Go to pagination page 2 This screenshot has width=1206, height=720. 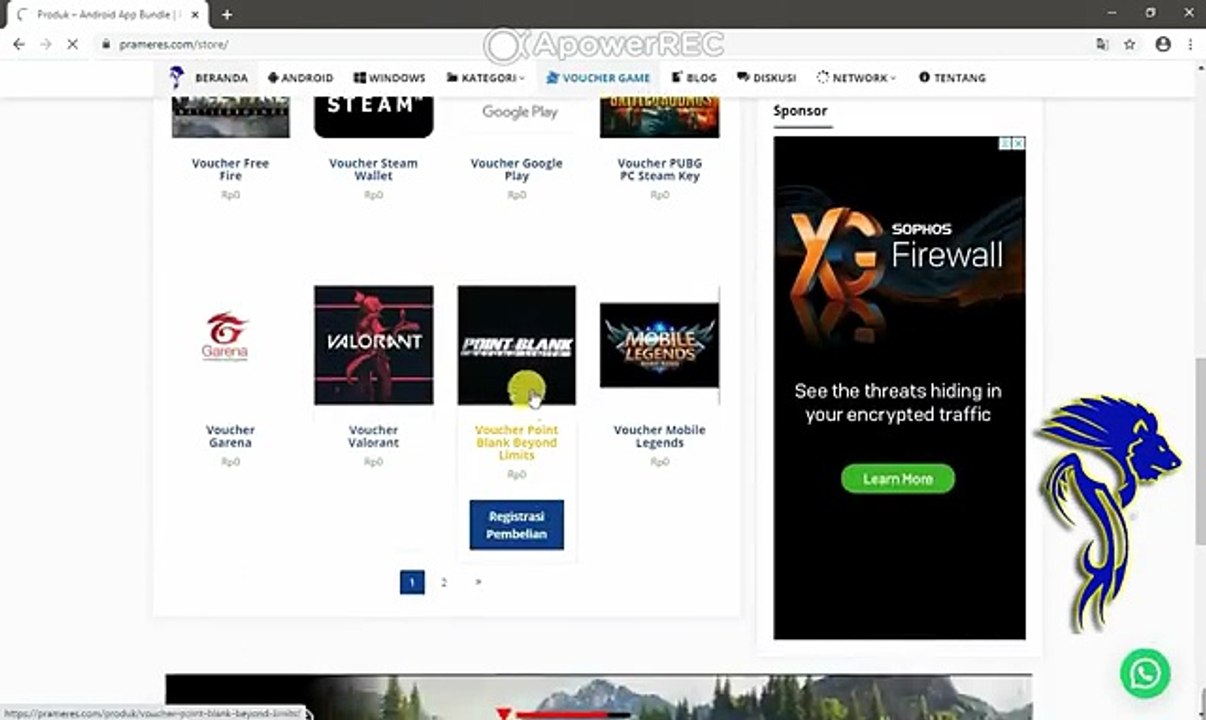pos(444,582)
